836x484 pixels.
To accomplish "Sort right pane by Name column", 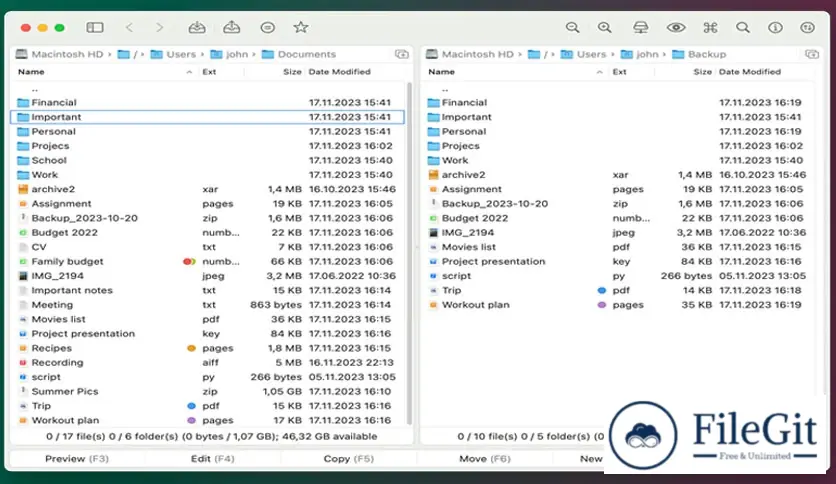I will point(441,72).
